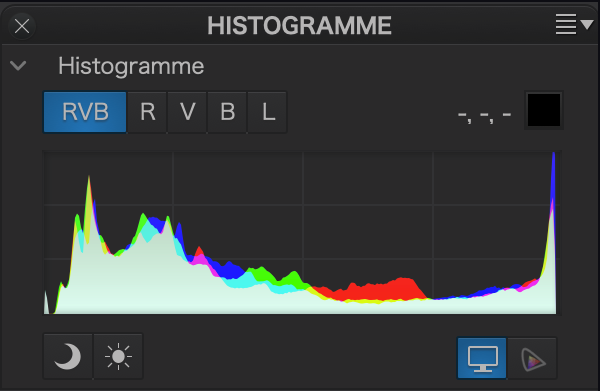Select the RVB channel tab
Viewport: 600px width, 391px height.
tap(85, 112)
